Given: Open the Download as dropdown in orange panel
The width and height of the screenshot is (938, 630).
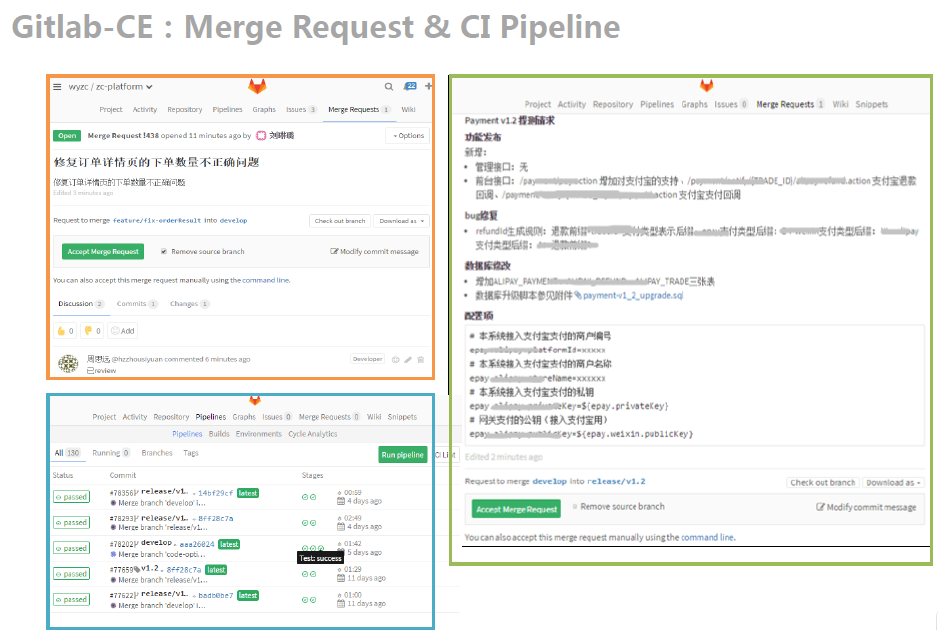Looking at the screenshot, I should (x=401, y=221).
